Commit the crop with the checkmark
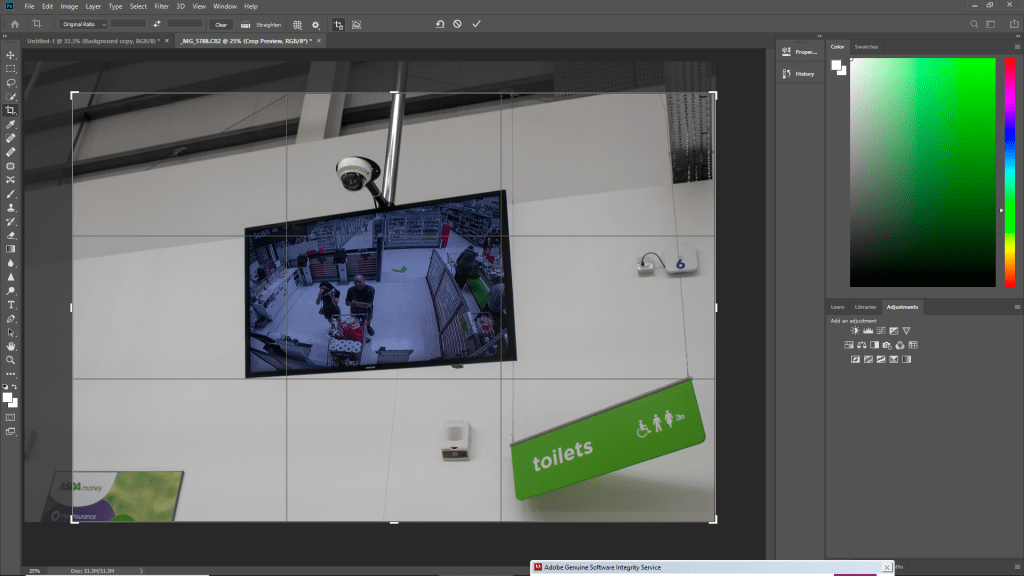The image size is (1024, 576). coord(476,24)
